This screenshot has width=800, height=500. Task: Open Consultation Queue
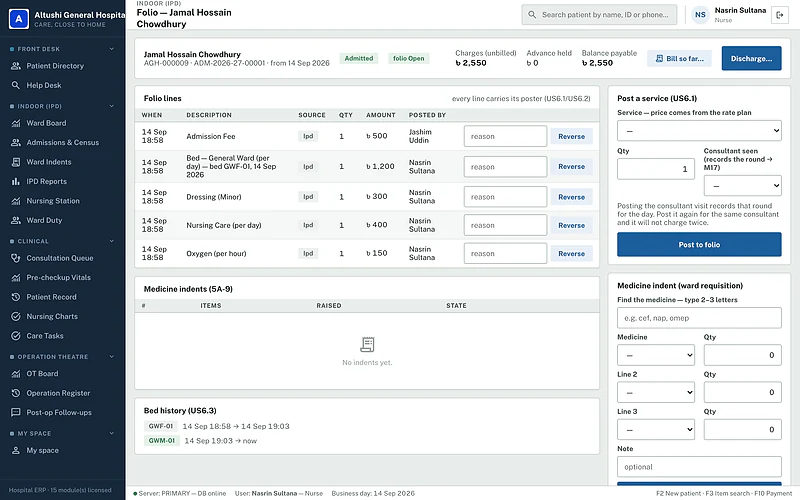coord(62,258)
